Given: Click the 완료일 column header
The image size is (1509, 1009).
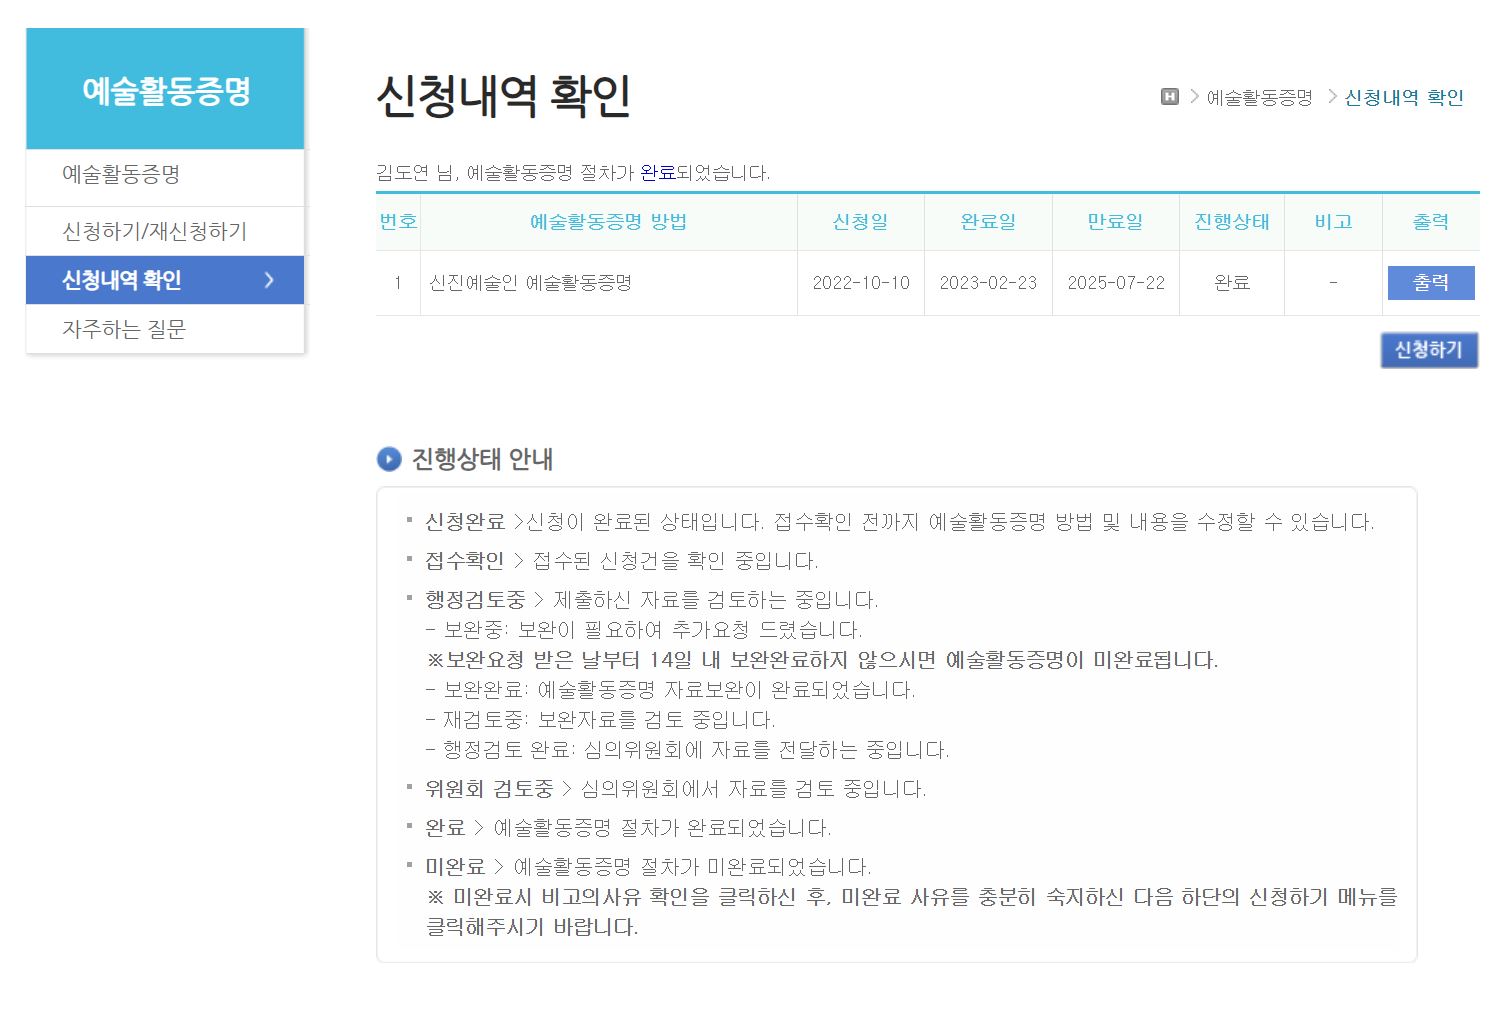Looking at the screenshot, I should point(988,222).
